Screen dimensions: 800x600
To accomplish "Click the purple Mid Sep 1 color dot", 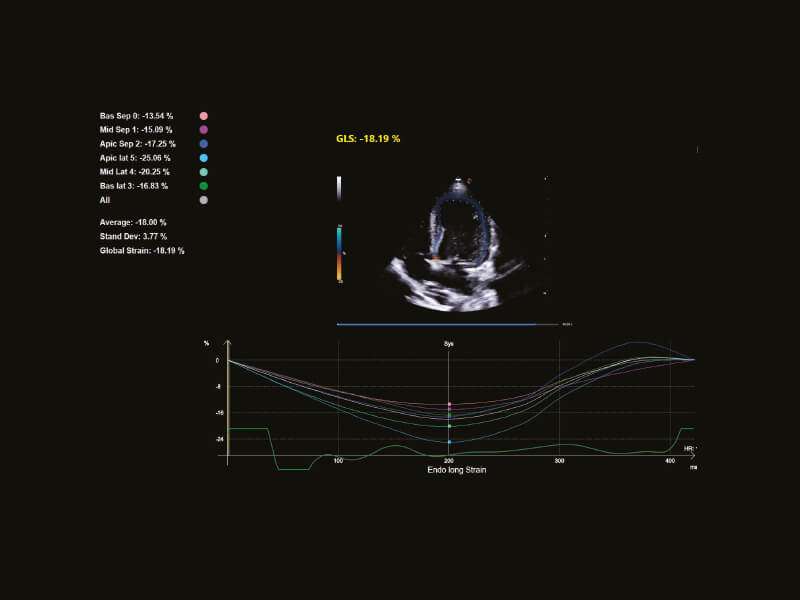I will (x=204, y=130).
